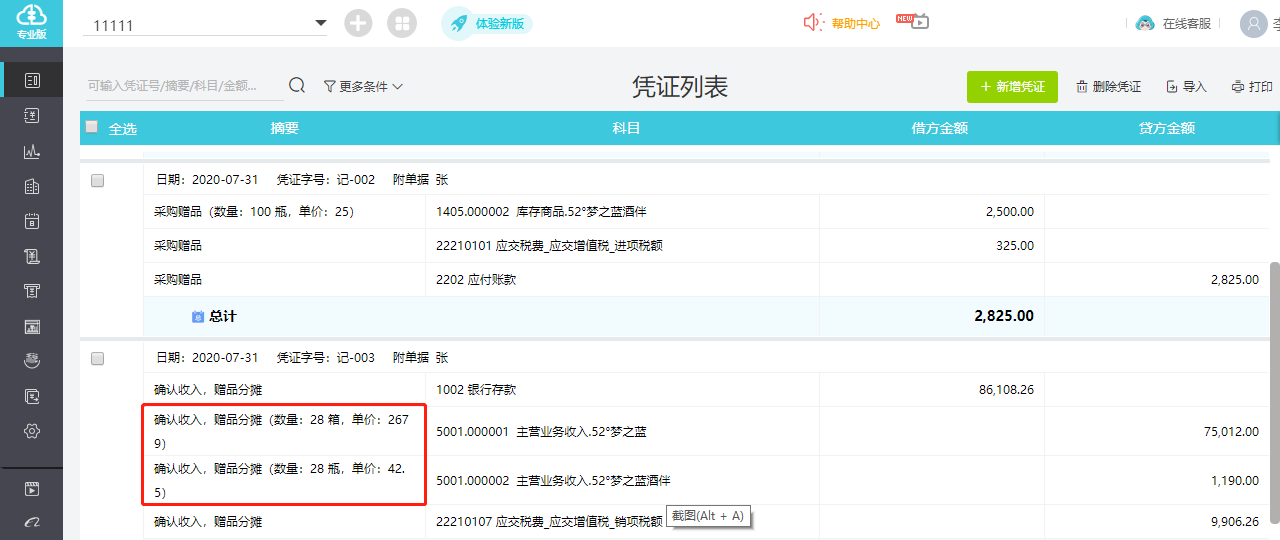Click the 摘要 column header

click(285, 128)
